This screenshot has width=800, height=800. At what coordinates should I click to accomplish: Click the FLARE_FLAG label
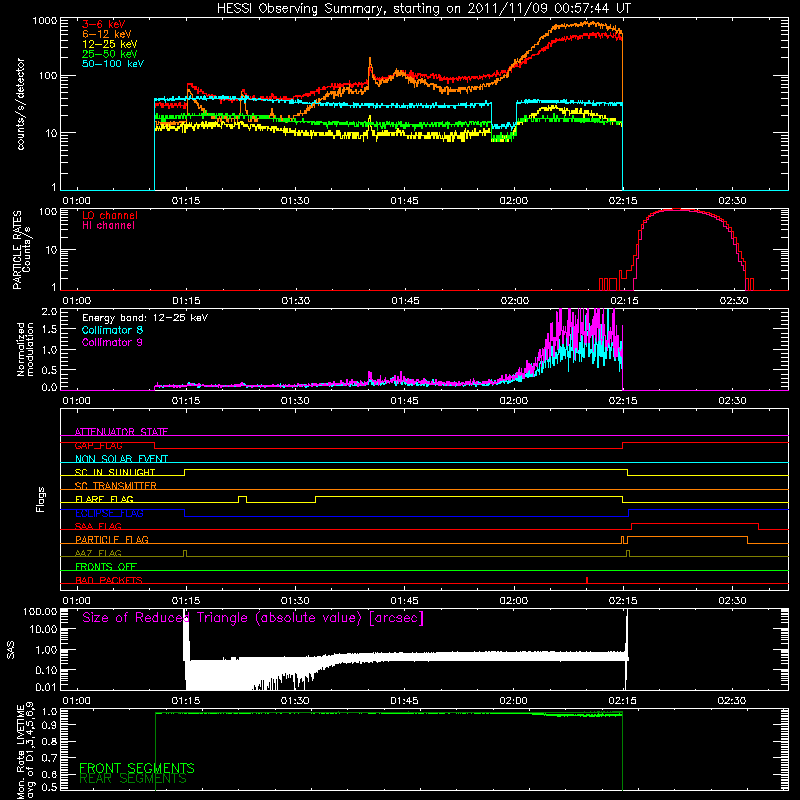click(104, 499)
